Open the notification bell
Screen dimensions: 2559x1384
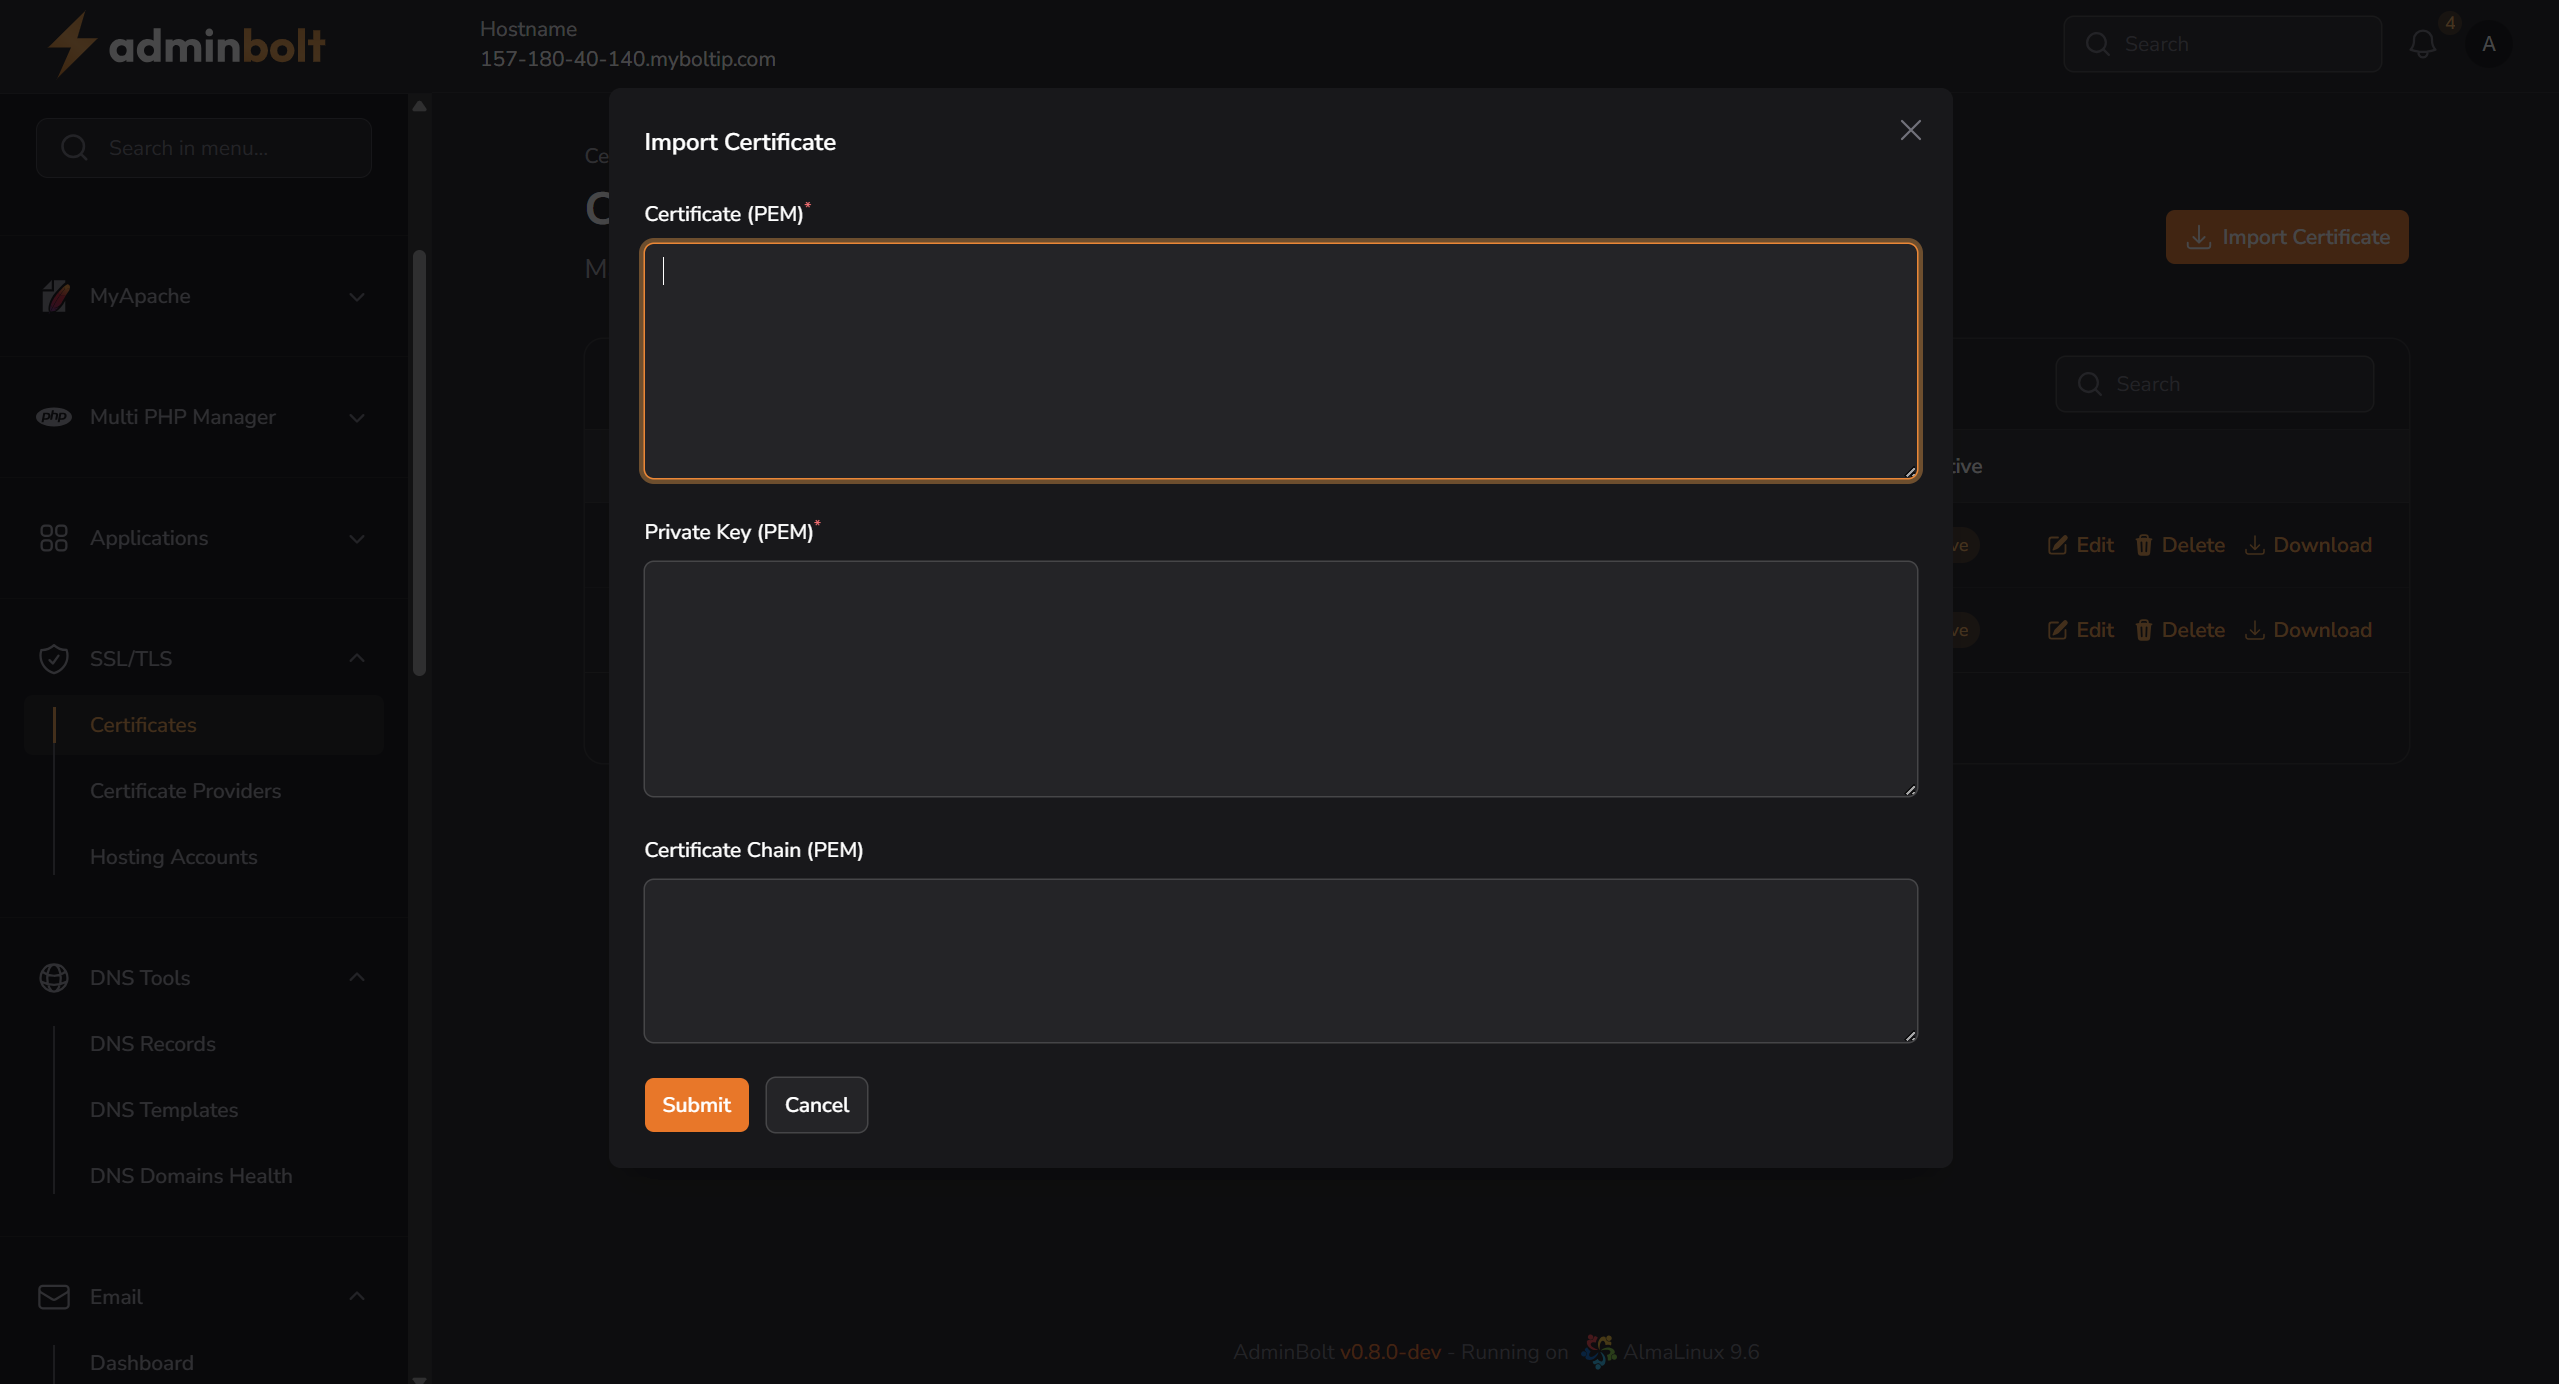pos(2423,43)
